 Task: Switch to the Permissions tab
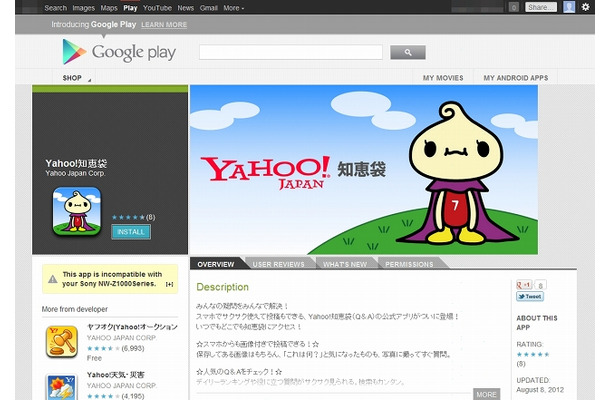tap(409, 264)
